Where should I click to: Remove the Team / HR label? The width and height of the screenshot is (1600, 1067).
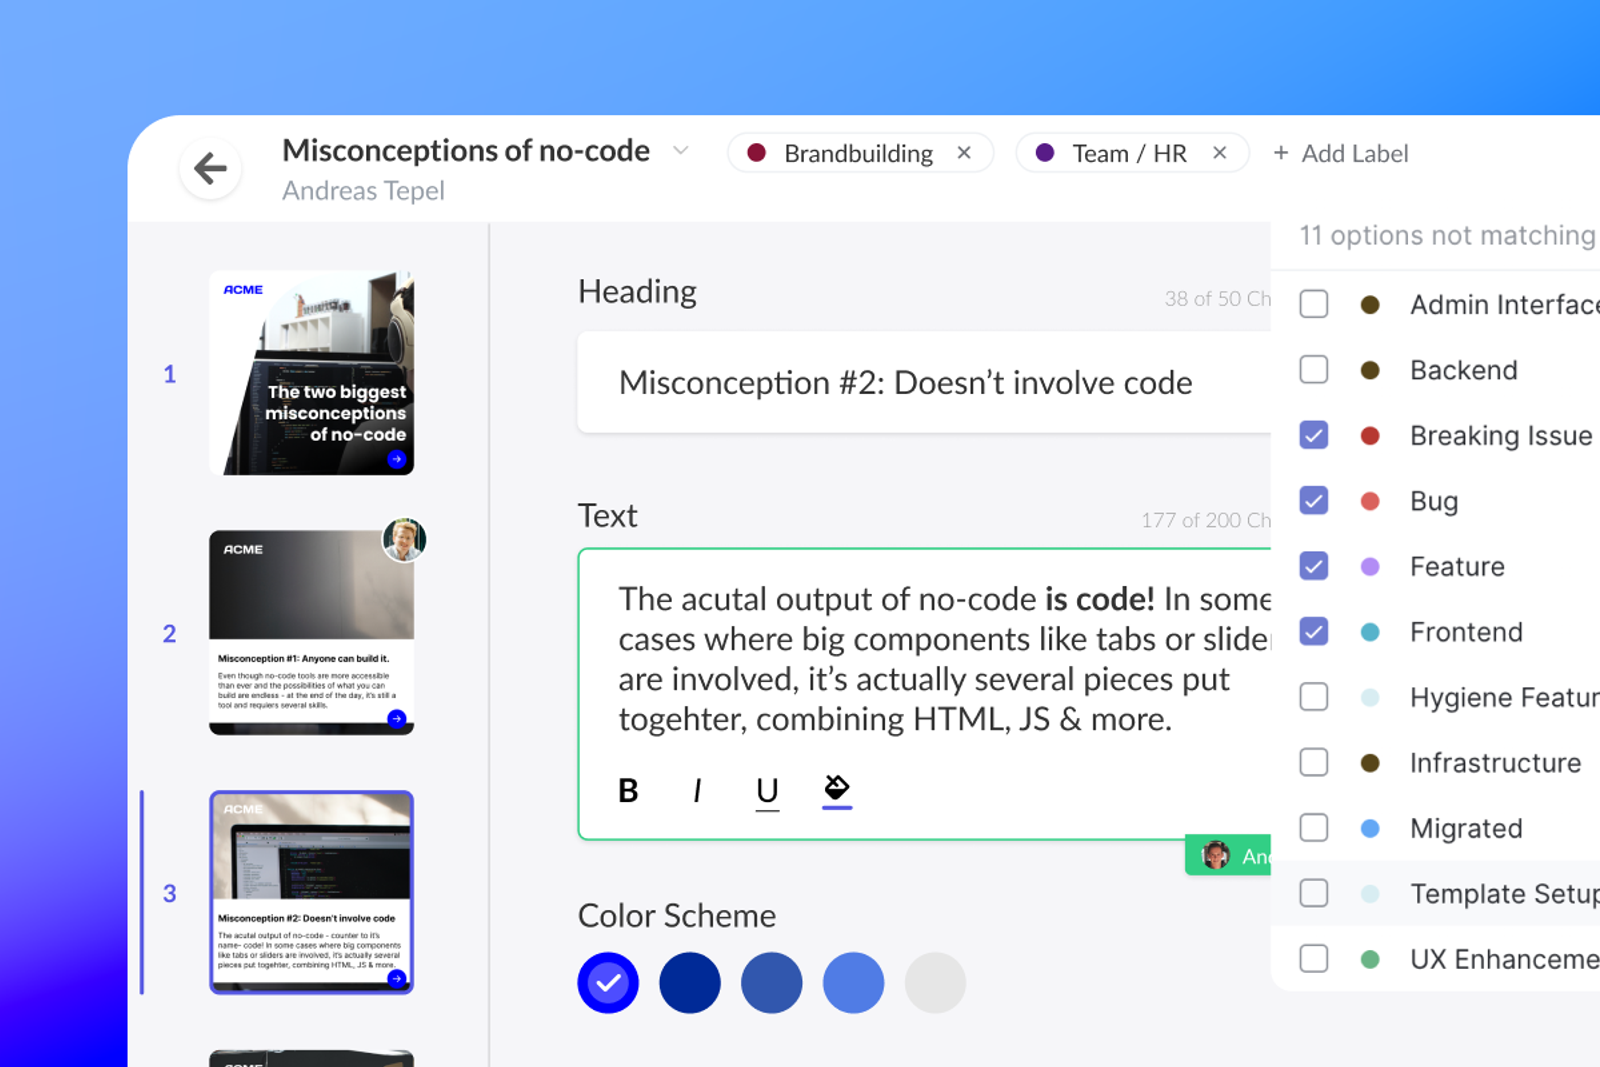1220,153
